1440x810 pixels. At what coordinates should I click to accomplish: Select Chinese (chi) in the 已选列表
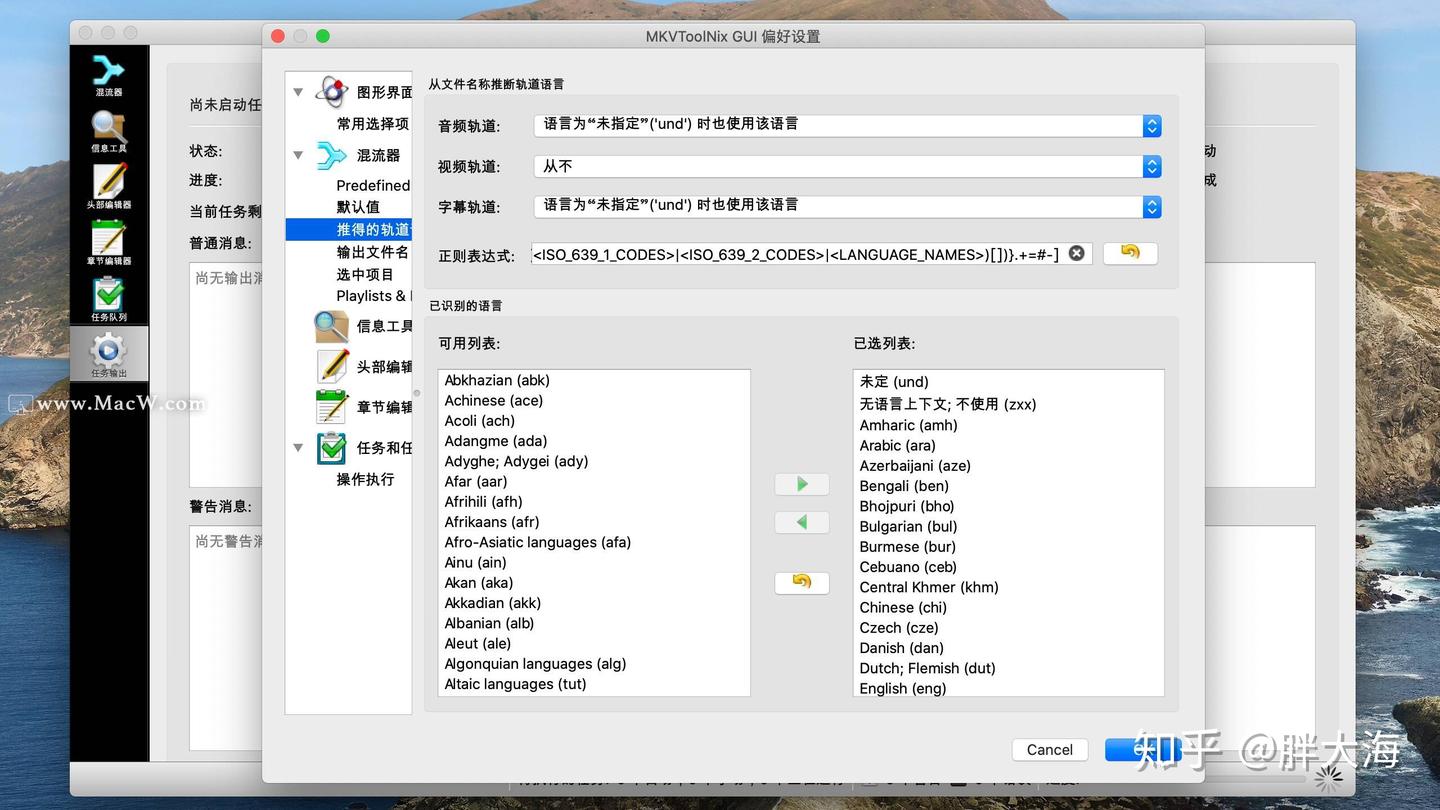click(x=903, y=607)
